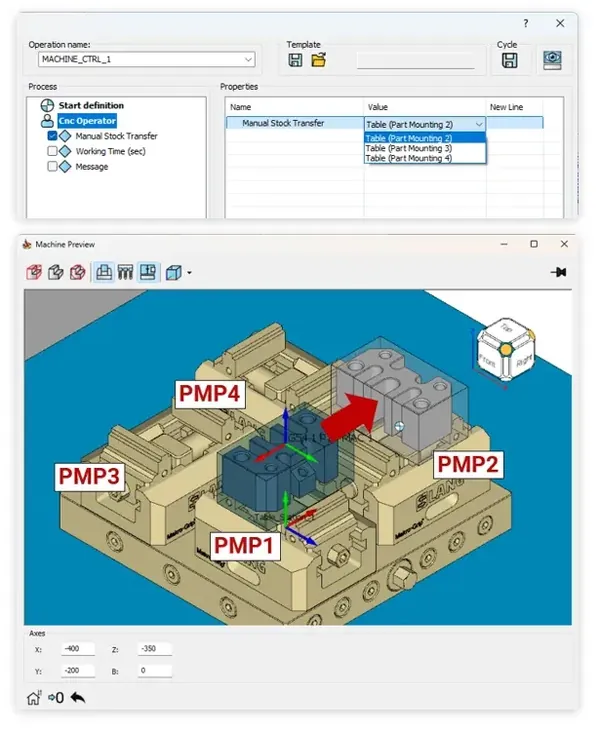
Task: Close the operation dialog window
Action: coord(560,23)
